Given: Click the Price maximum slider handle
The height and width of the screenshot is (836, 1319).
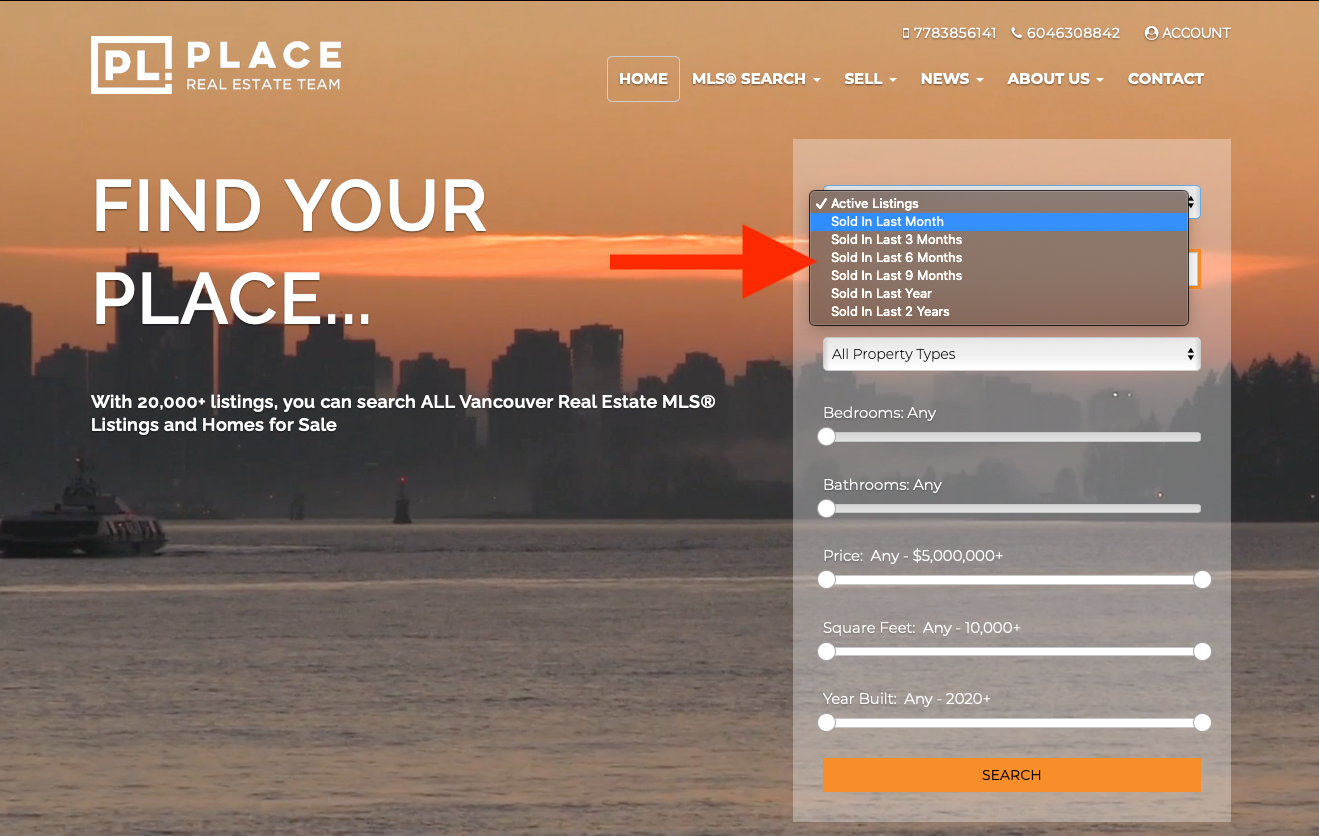Looking at the screenshot, I should click(x=1202, y=580).
